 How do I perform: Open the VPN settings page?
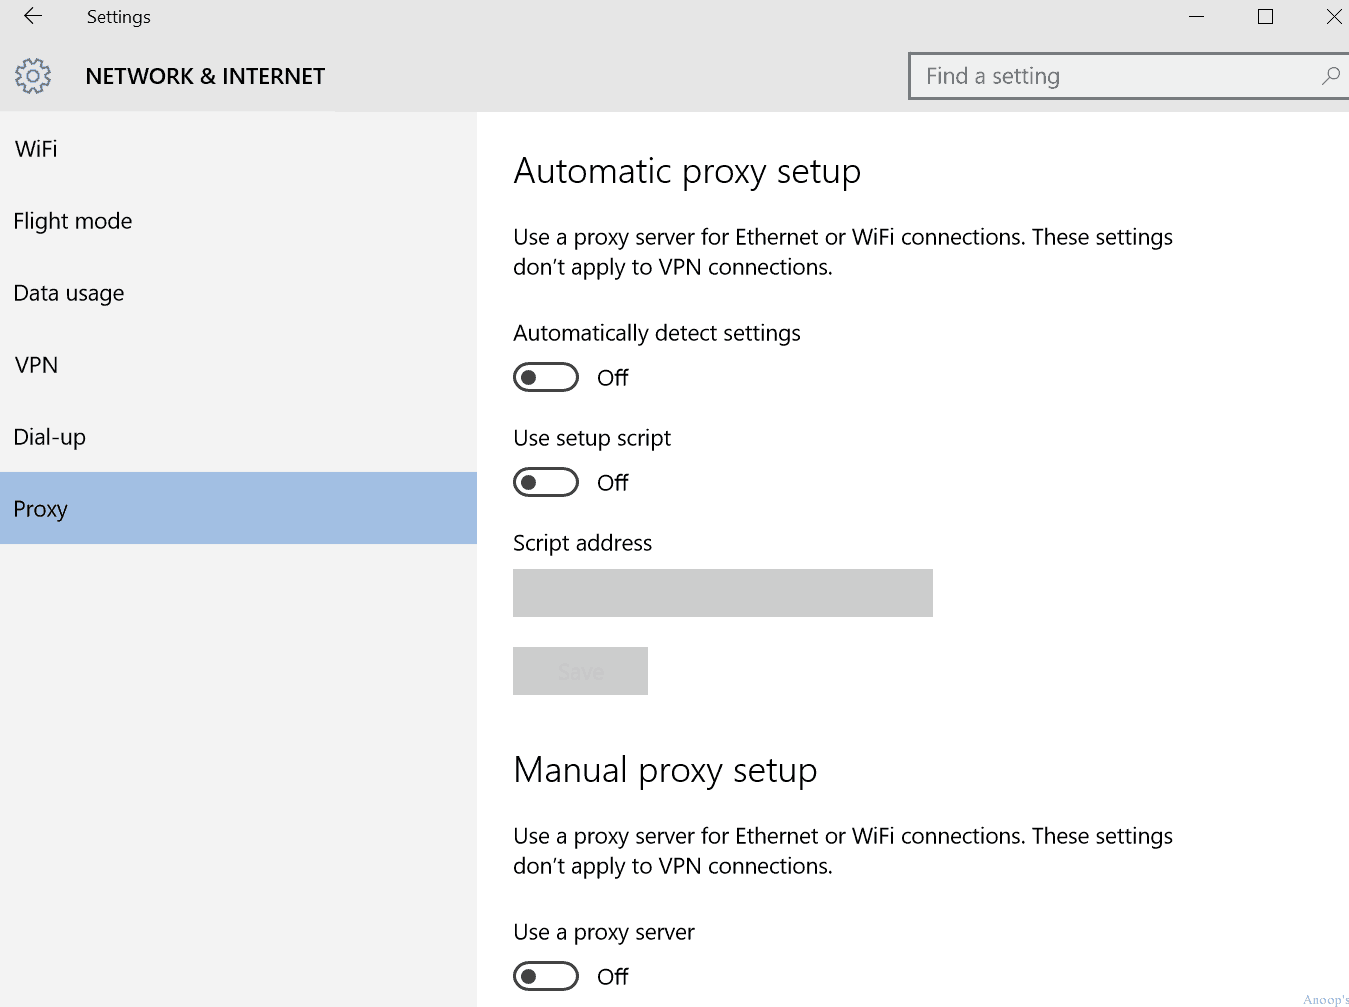pos(238,365)
